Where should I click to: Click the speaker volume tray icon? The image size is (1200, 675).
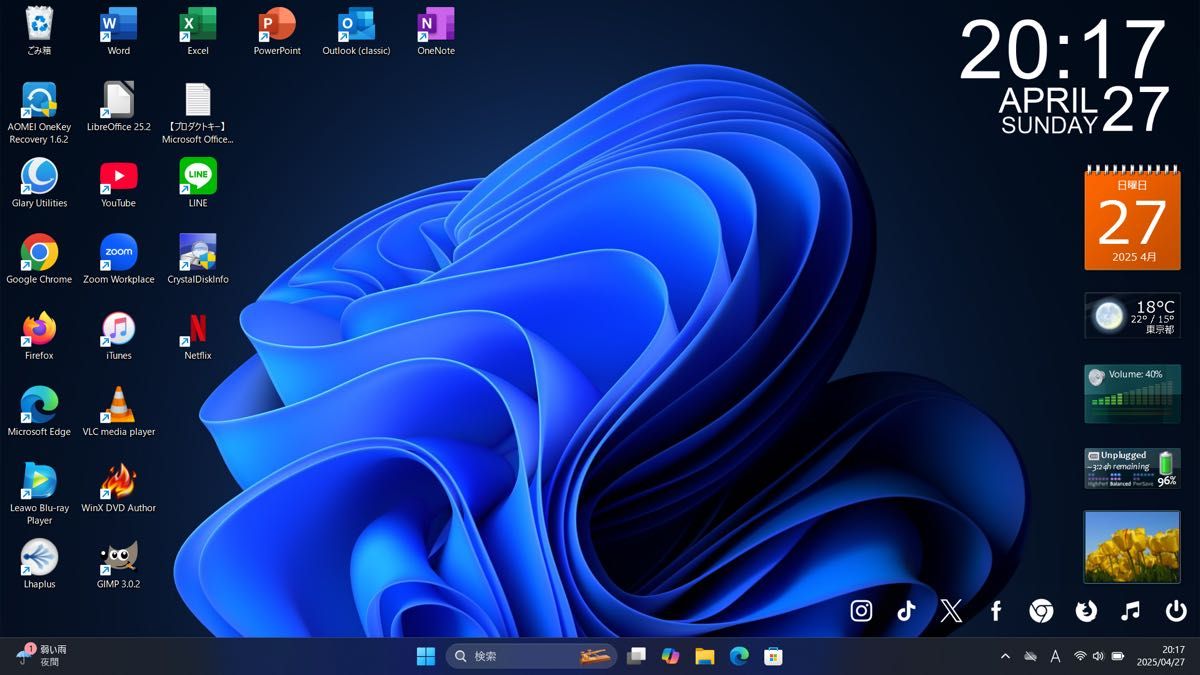[1098, 656]
